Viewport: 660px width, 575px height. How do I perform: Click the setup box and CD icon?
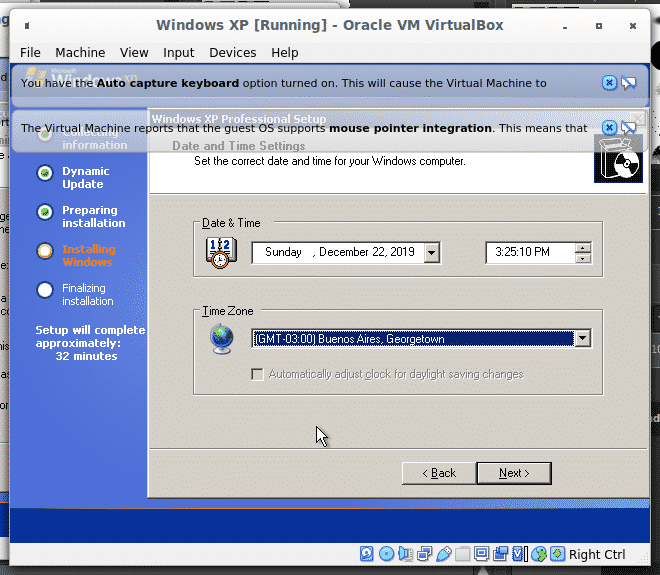[x=618, y=159]
